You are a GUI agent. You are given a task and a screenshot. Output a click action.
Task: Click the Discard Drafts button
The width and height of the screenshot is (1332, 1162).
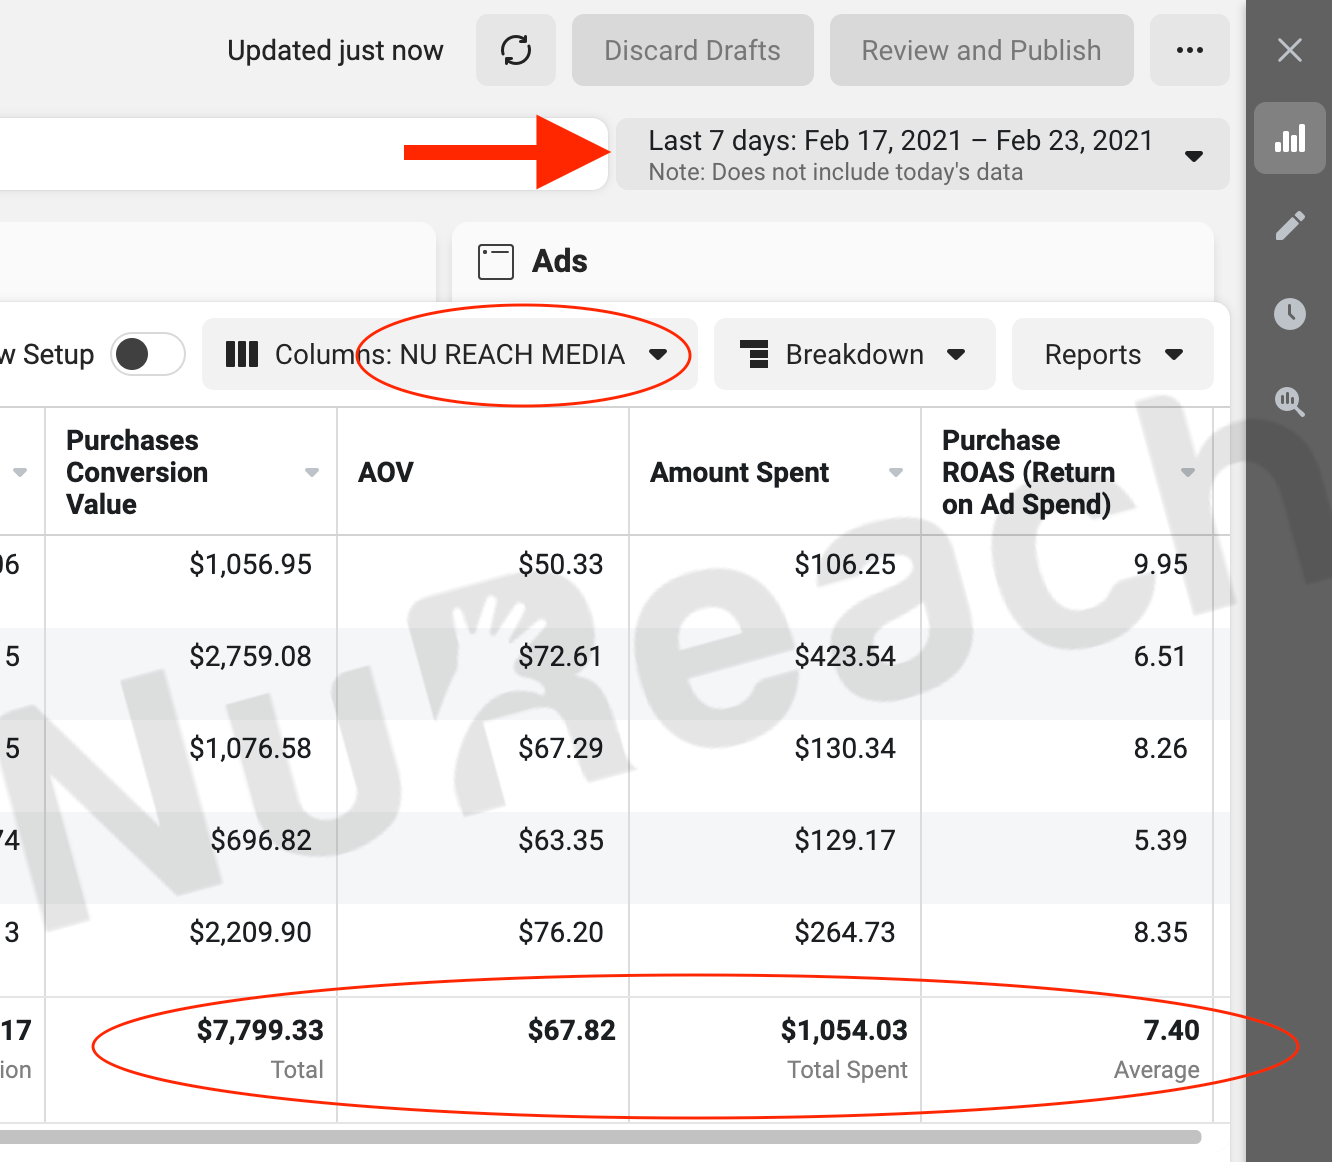(x=692, y=50)
